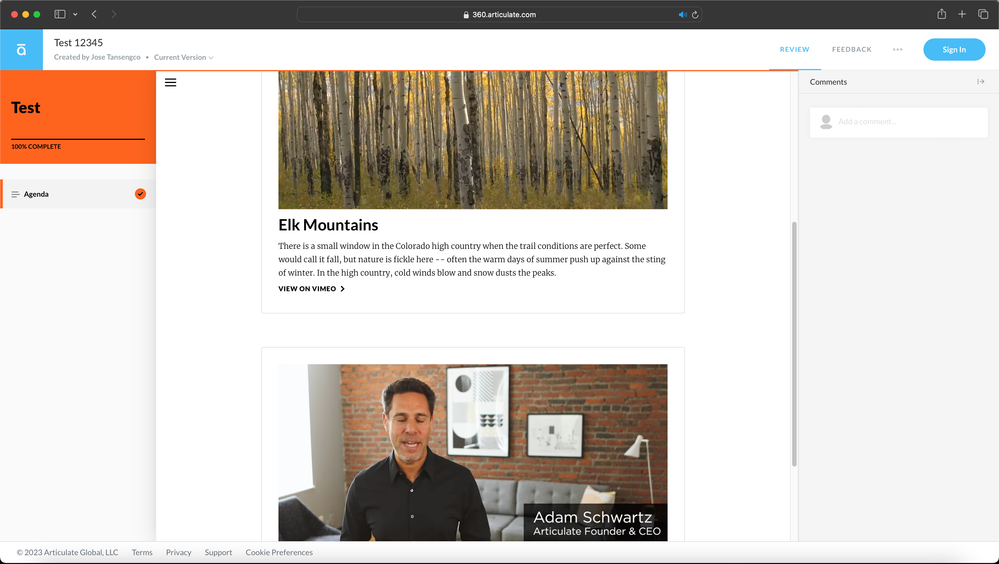Click the Sign In button
The height and width of the screenshot is (564, 999).
tap(954, 50)
